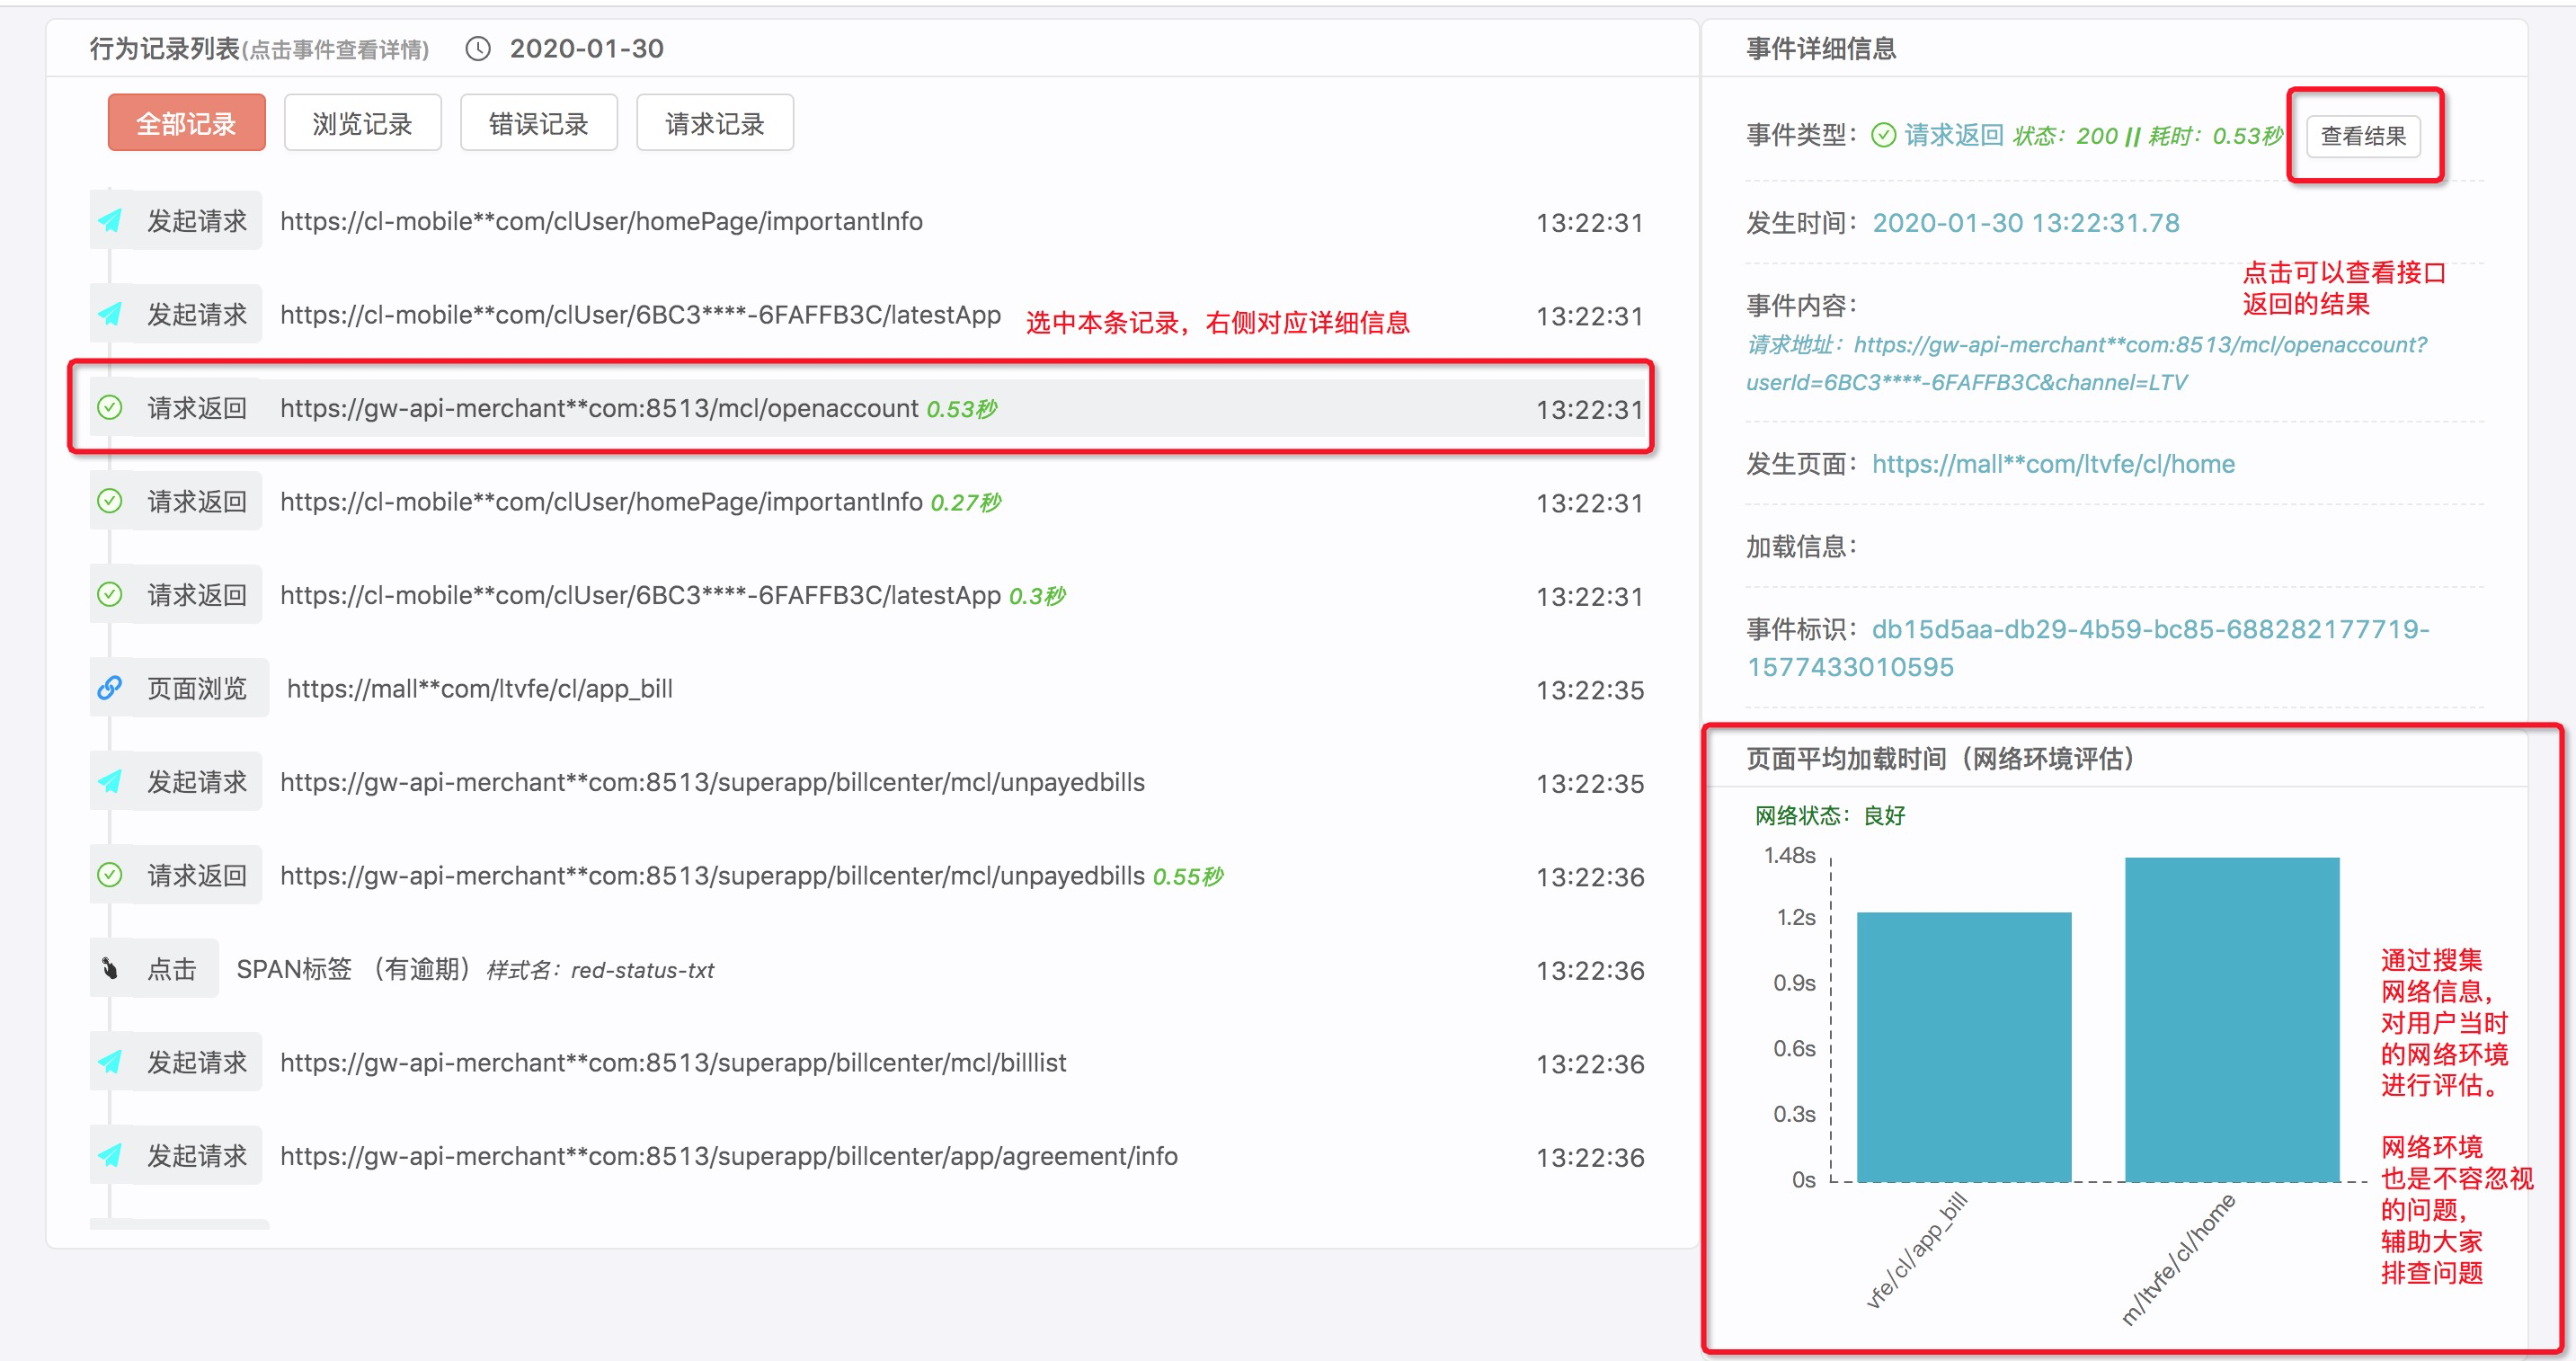Click green check icon in 事件类型 detail
The height and width of the screenshot is (1361, 2576).
click(1883, 135)
